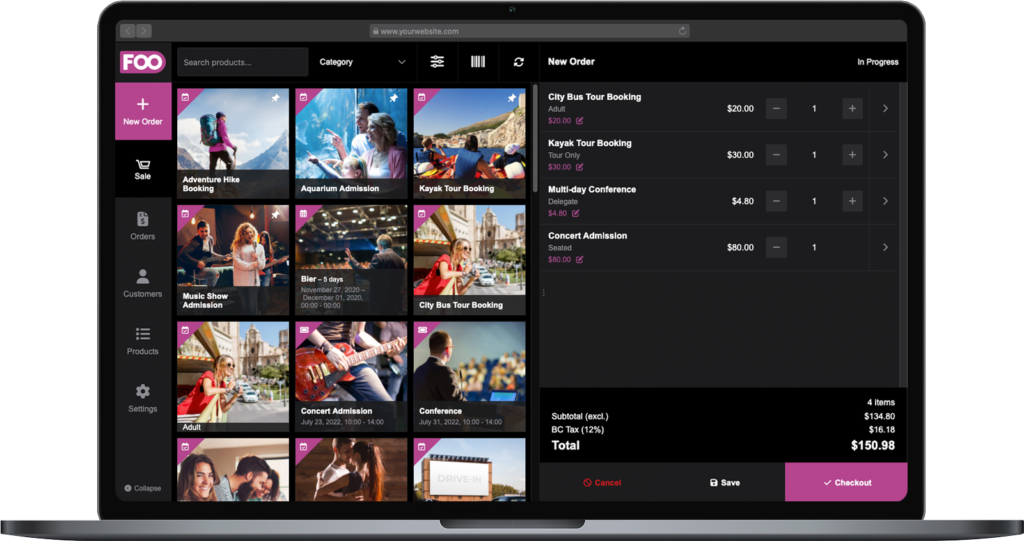Screen dimensions: 1024x541
Task: Open the Sale section
Action: (x=143, y=169)
